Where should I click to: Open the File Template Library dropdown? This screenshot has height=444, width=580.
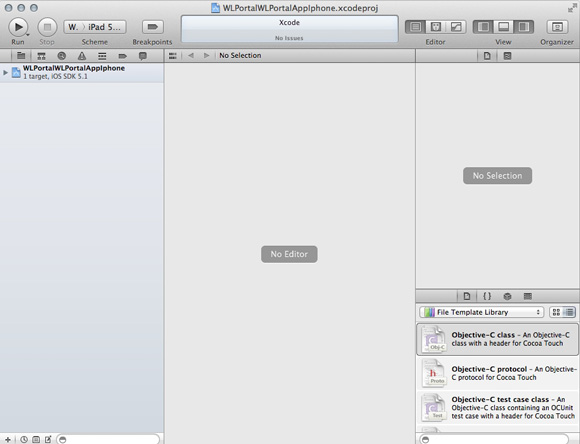[x=481, y=312]
